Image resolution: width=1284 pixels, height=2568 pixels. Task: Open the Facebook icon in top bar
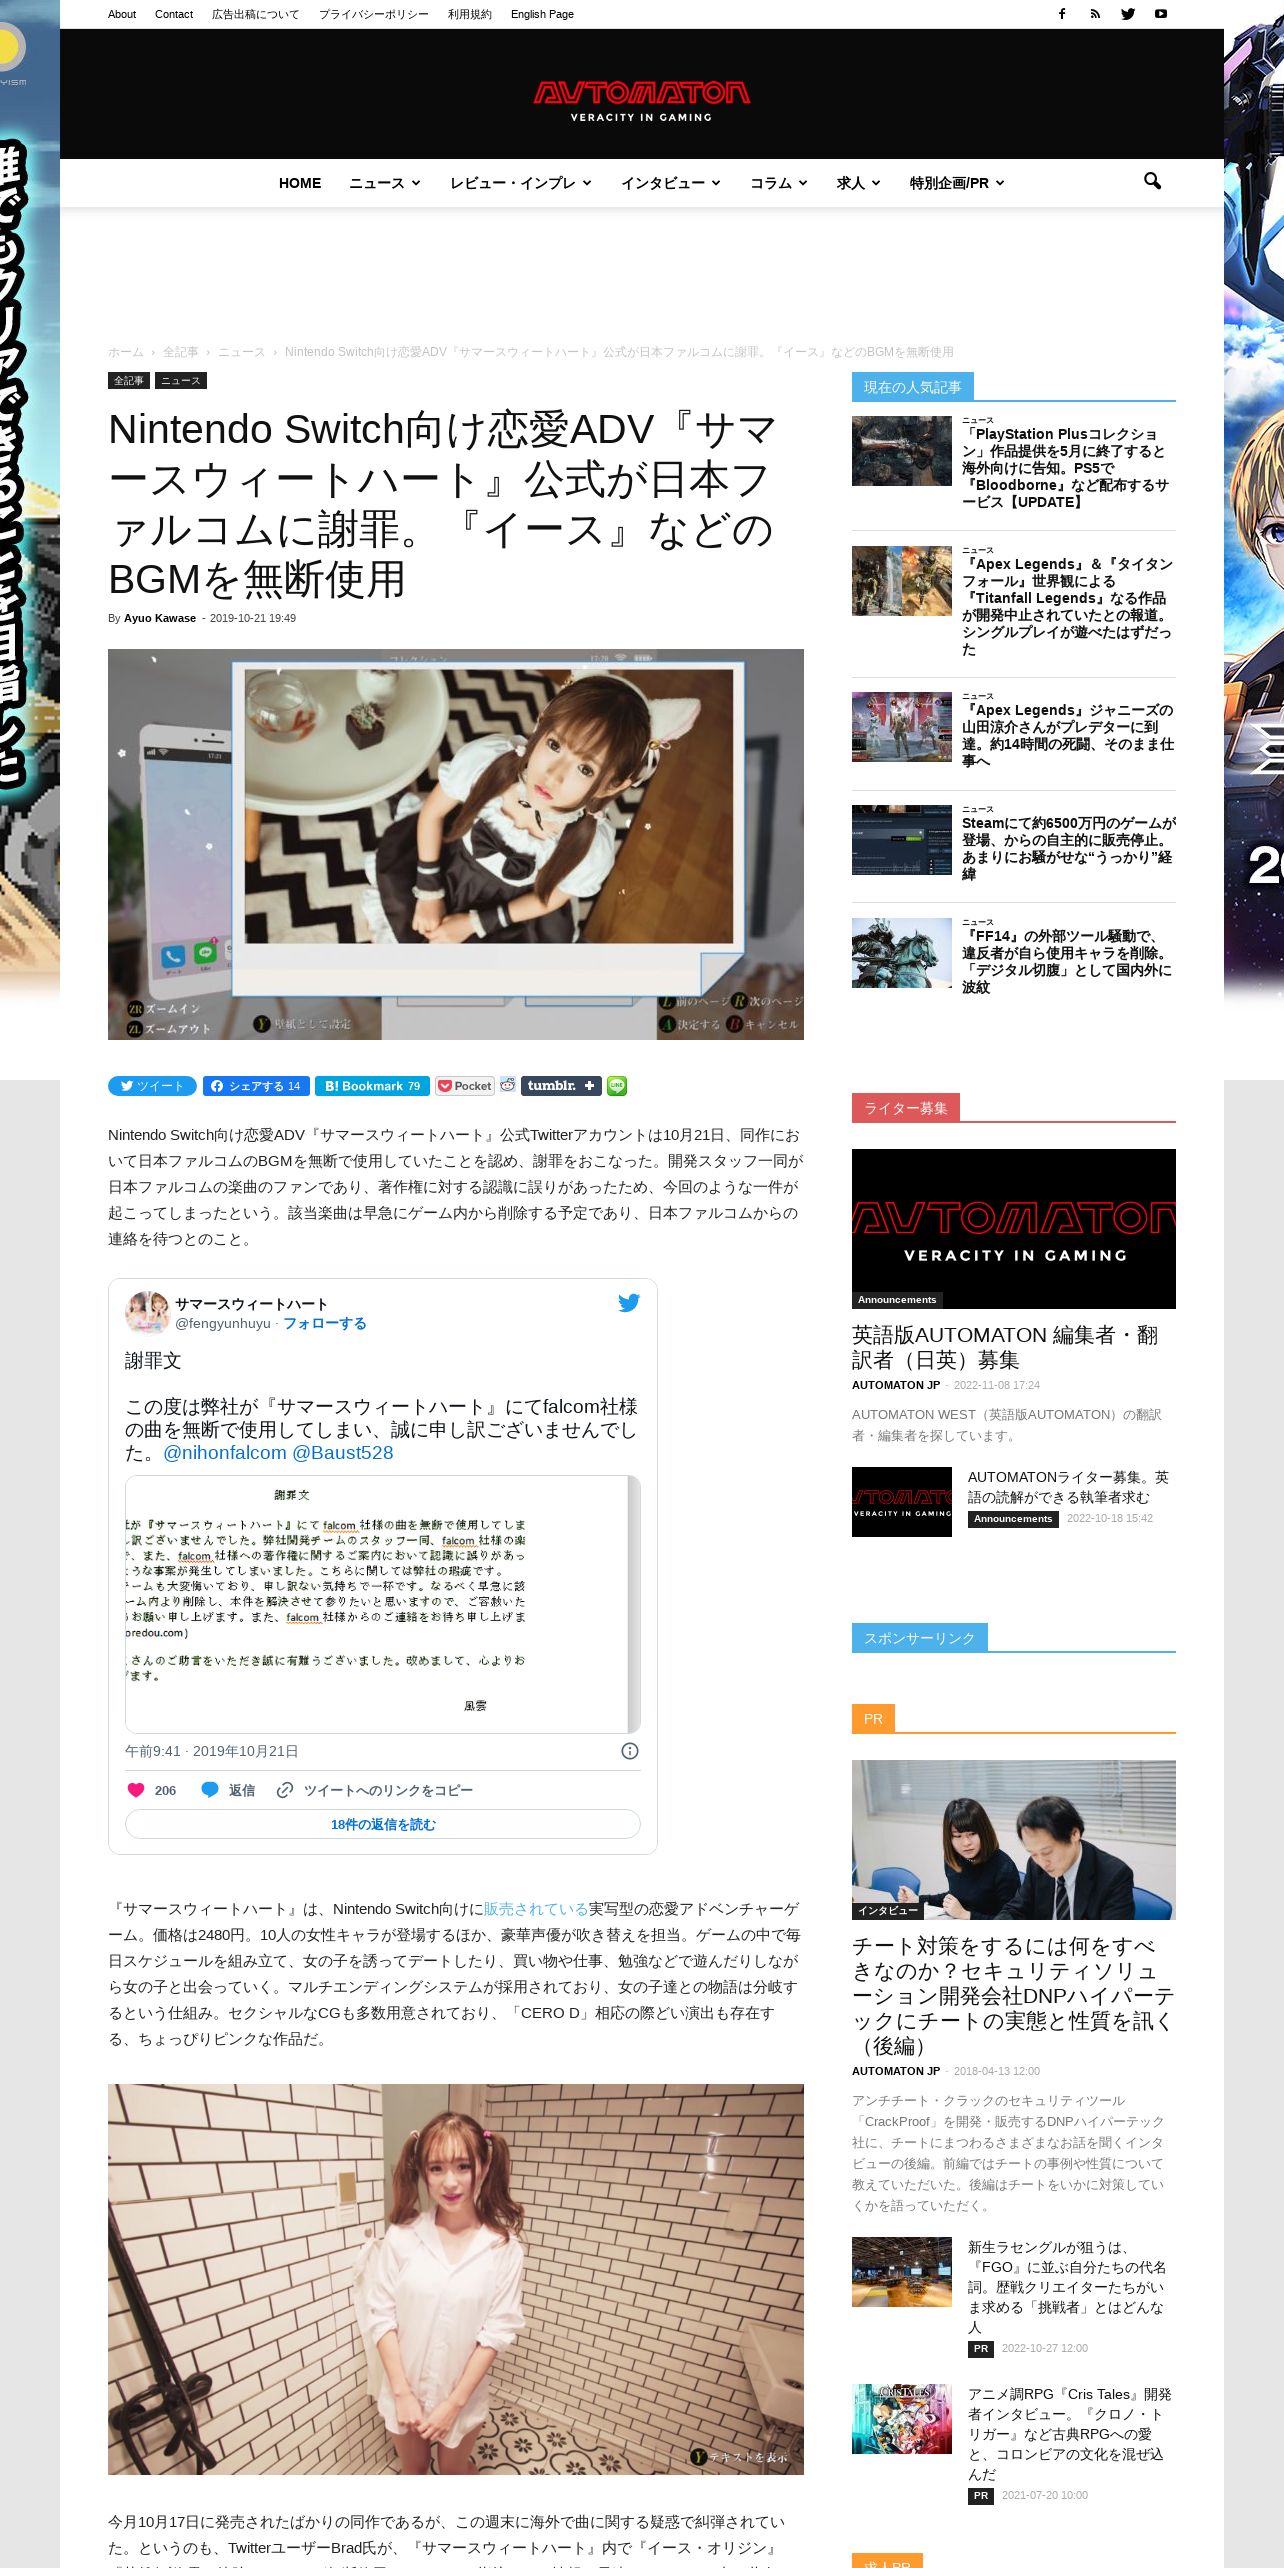tap(1062, 14)
